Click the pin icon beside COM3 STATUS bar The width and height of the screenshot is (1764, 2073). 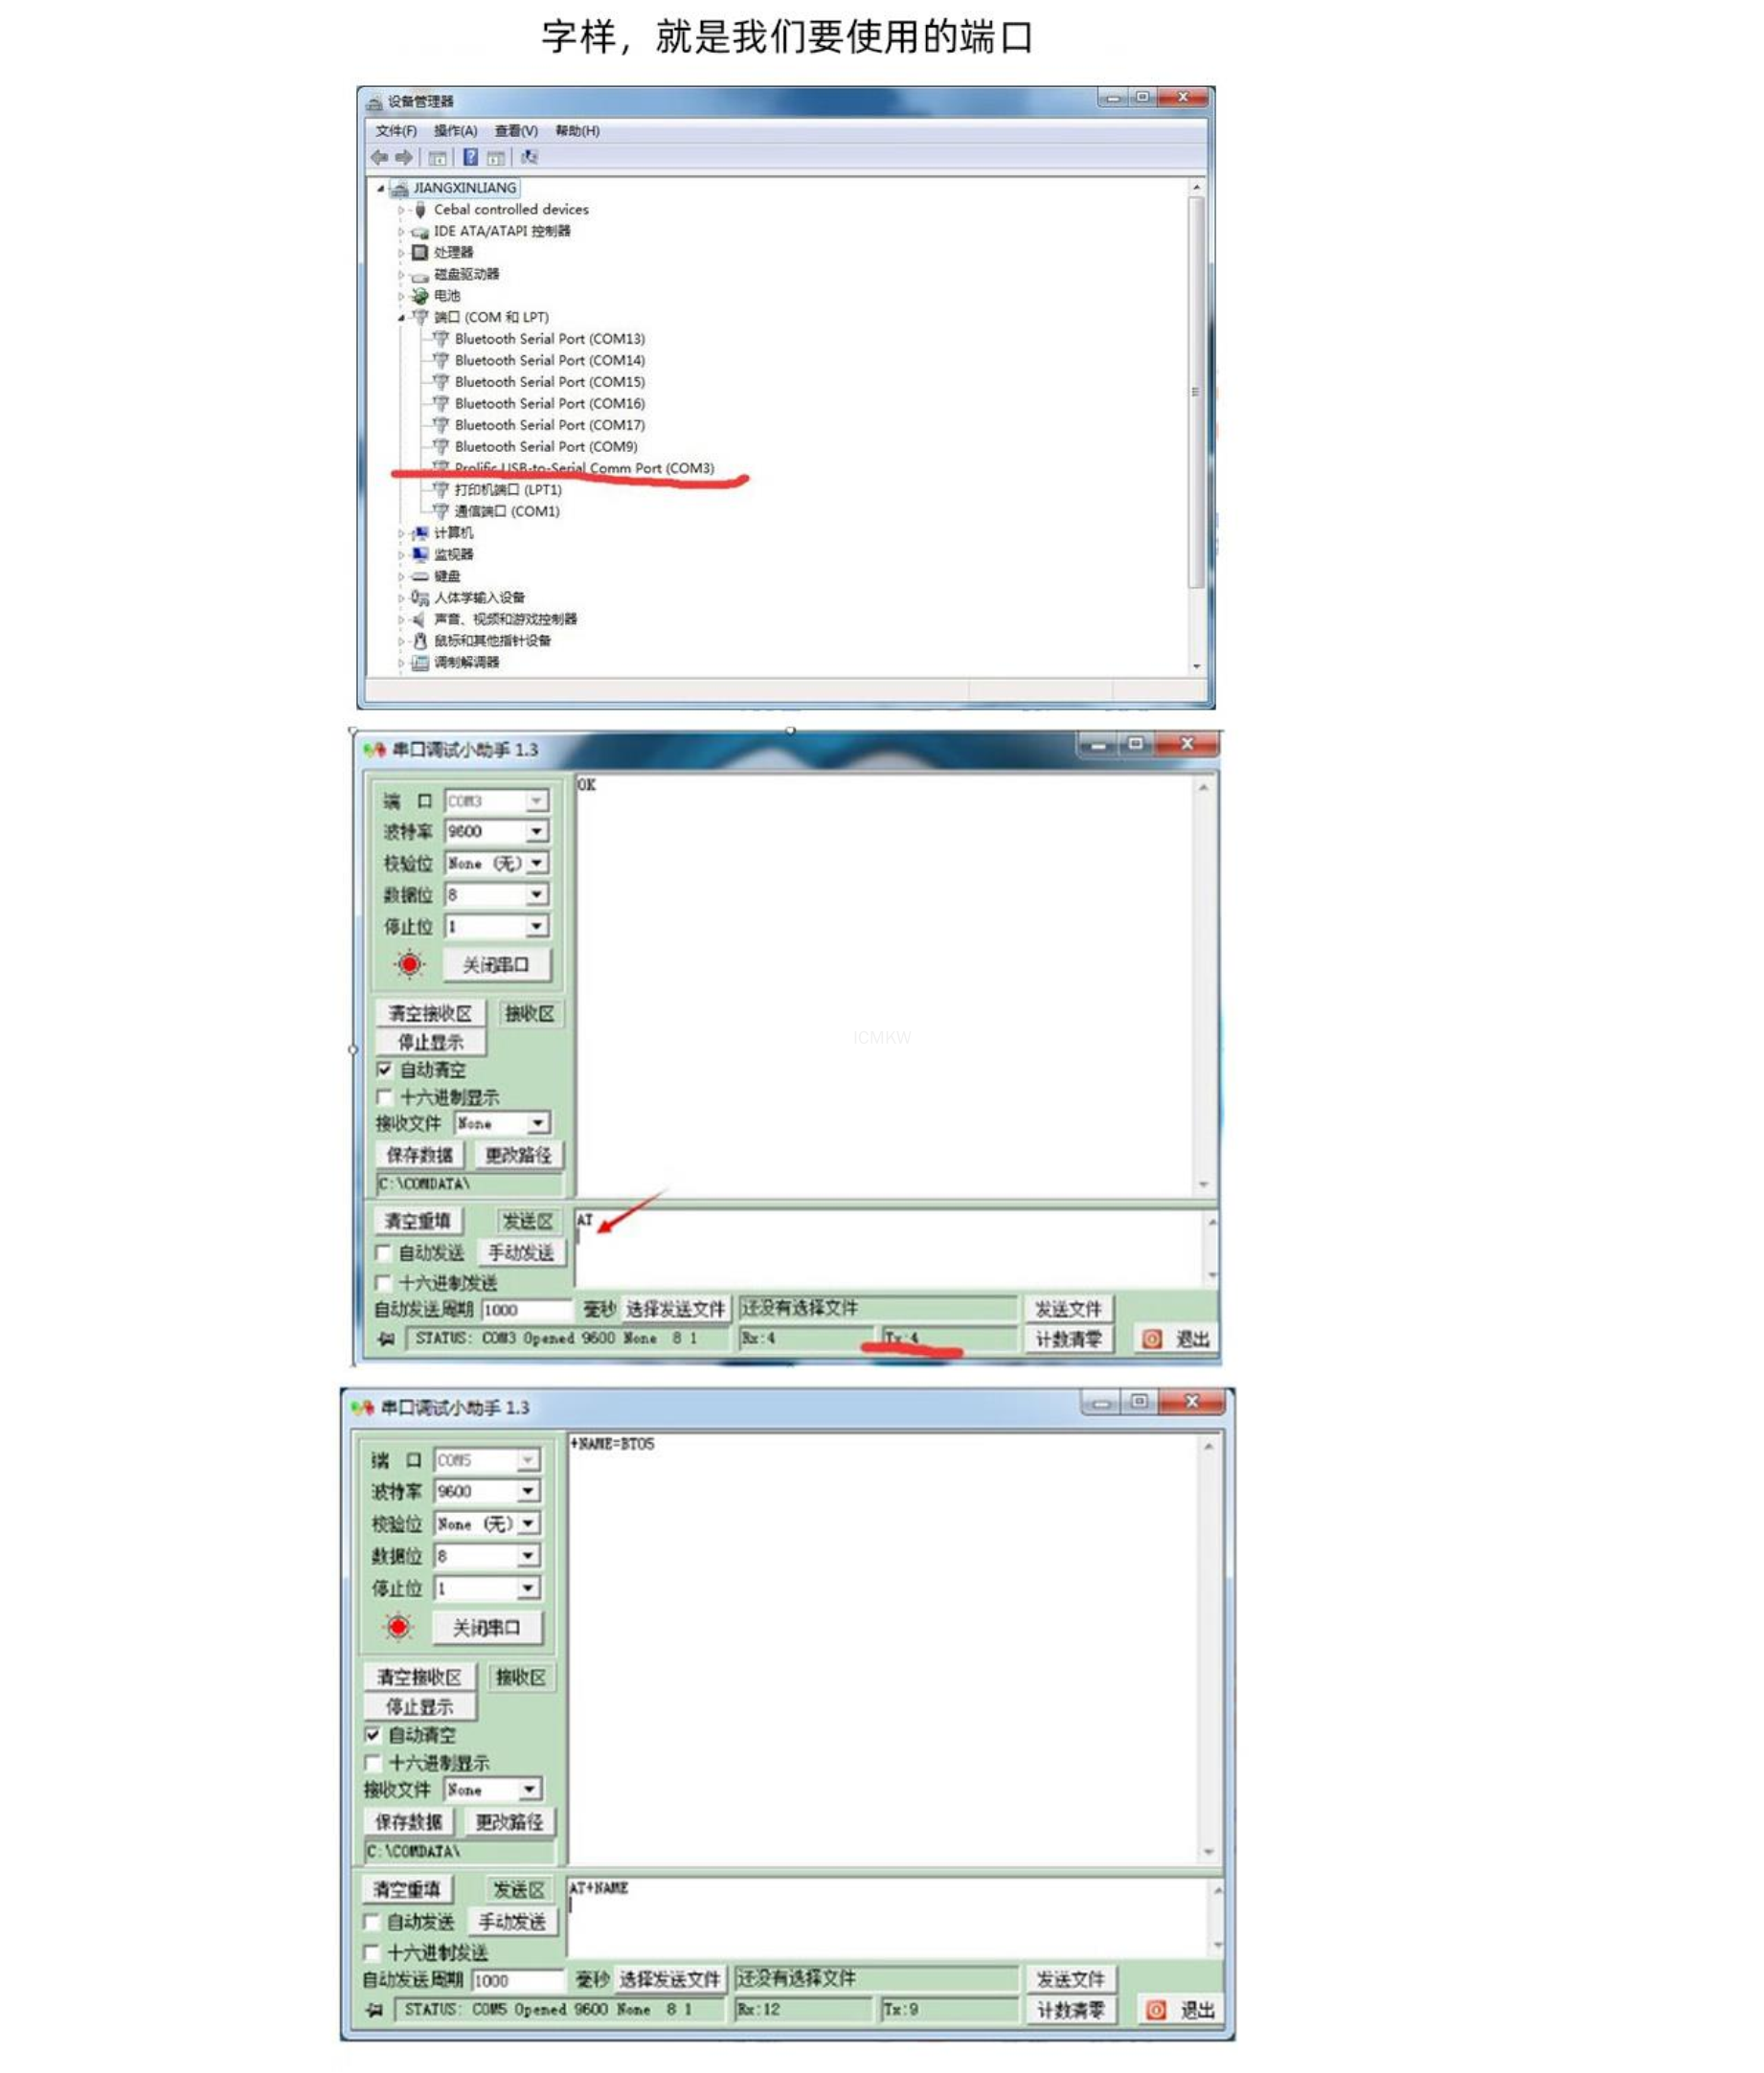point(386,1338)
